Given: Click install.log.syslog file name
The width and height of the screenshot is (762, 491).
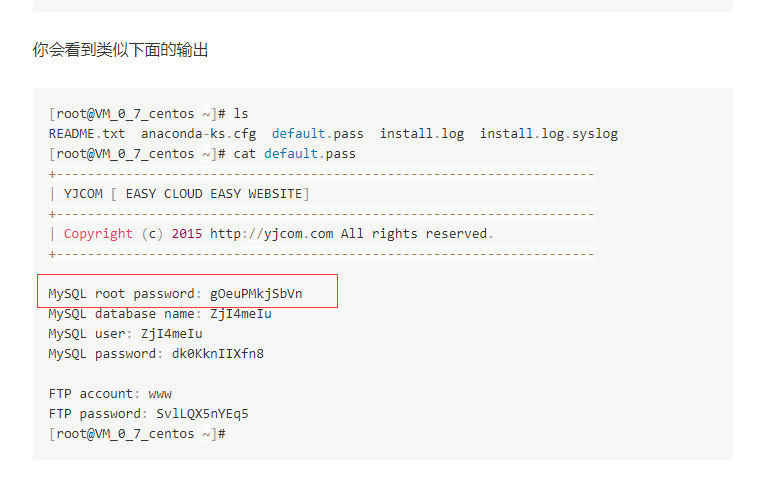Looking at the screenshot, I should pos(549,134).
